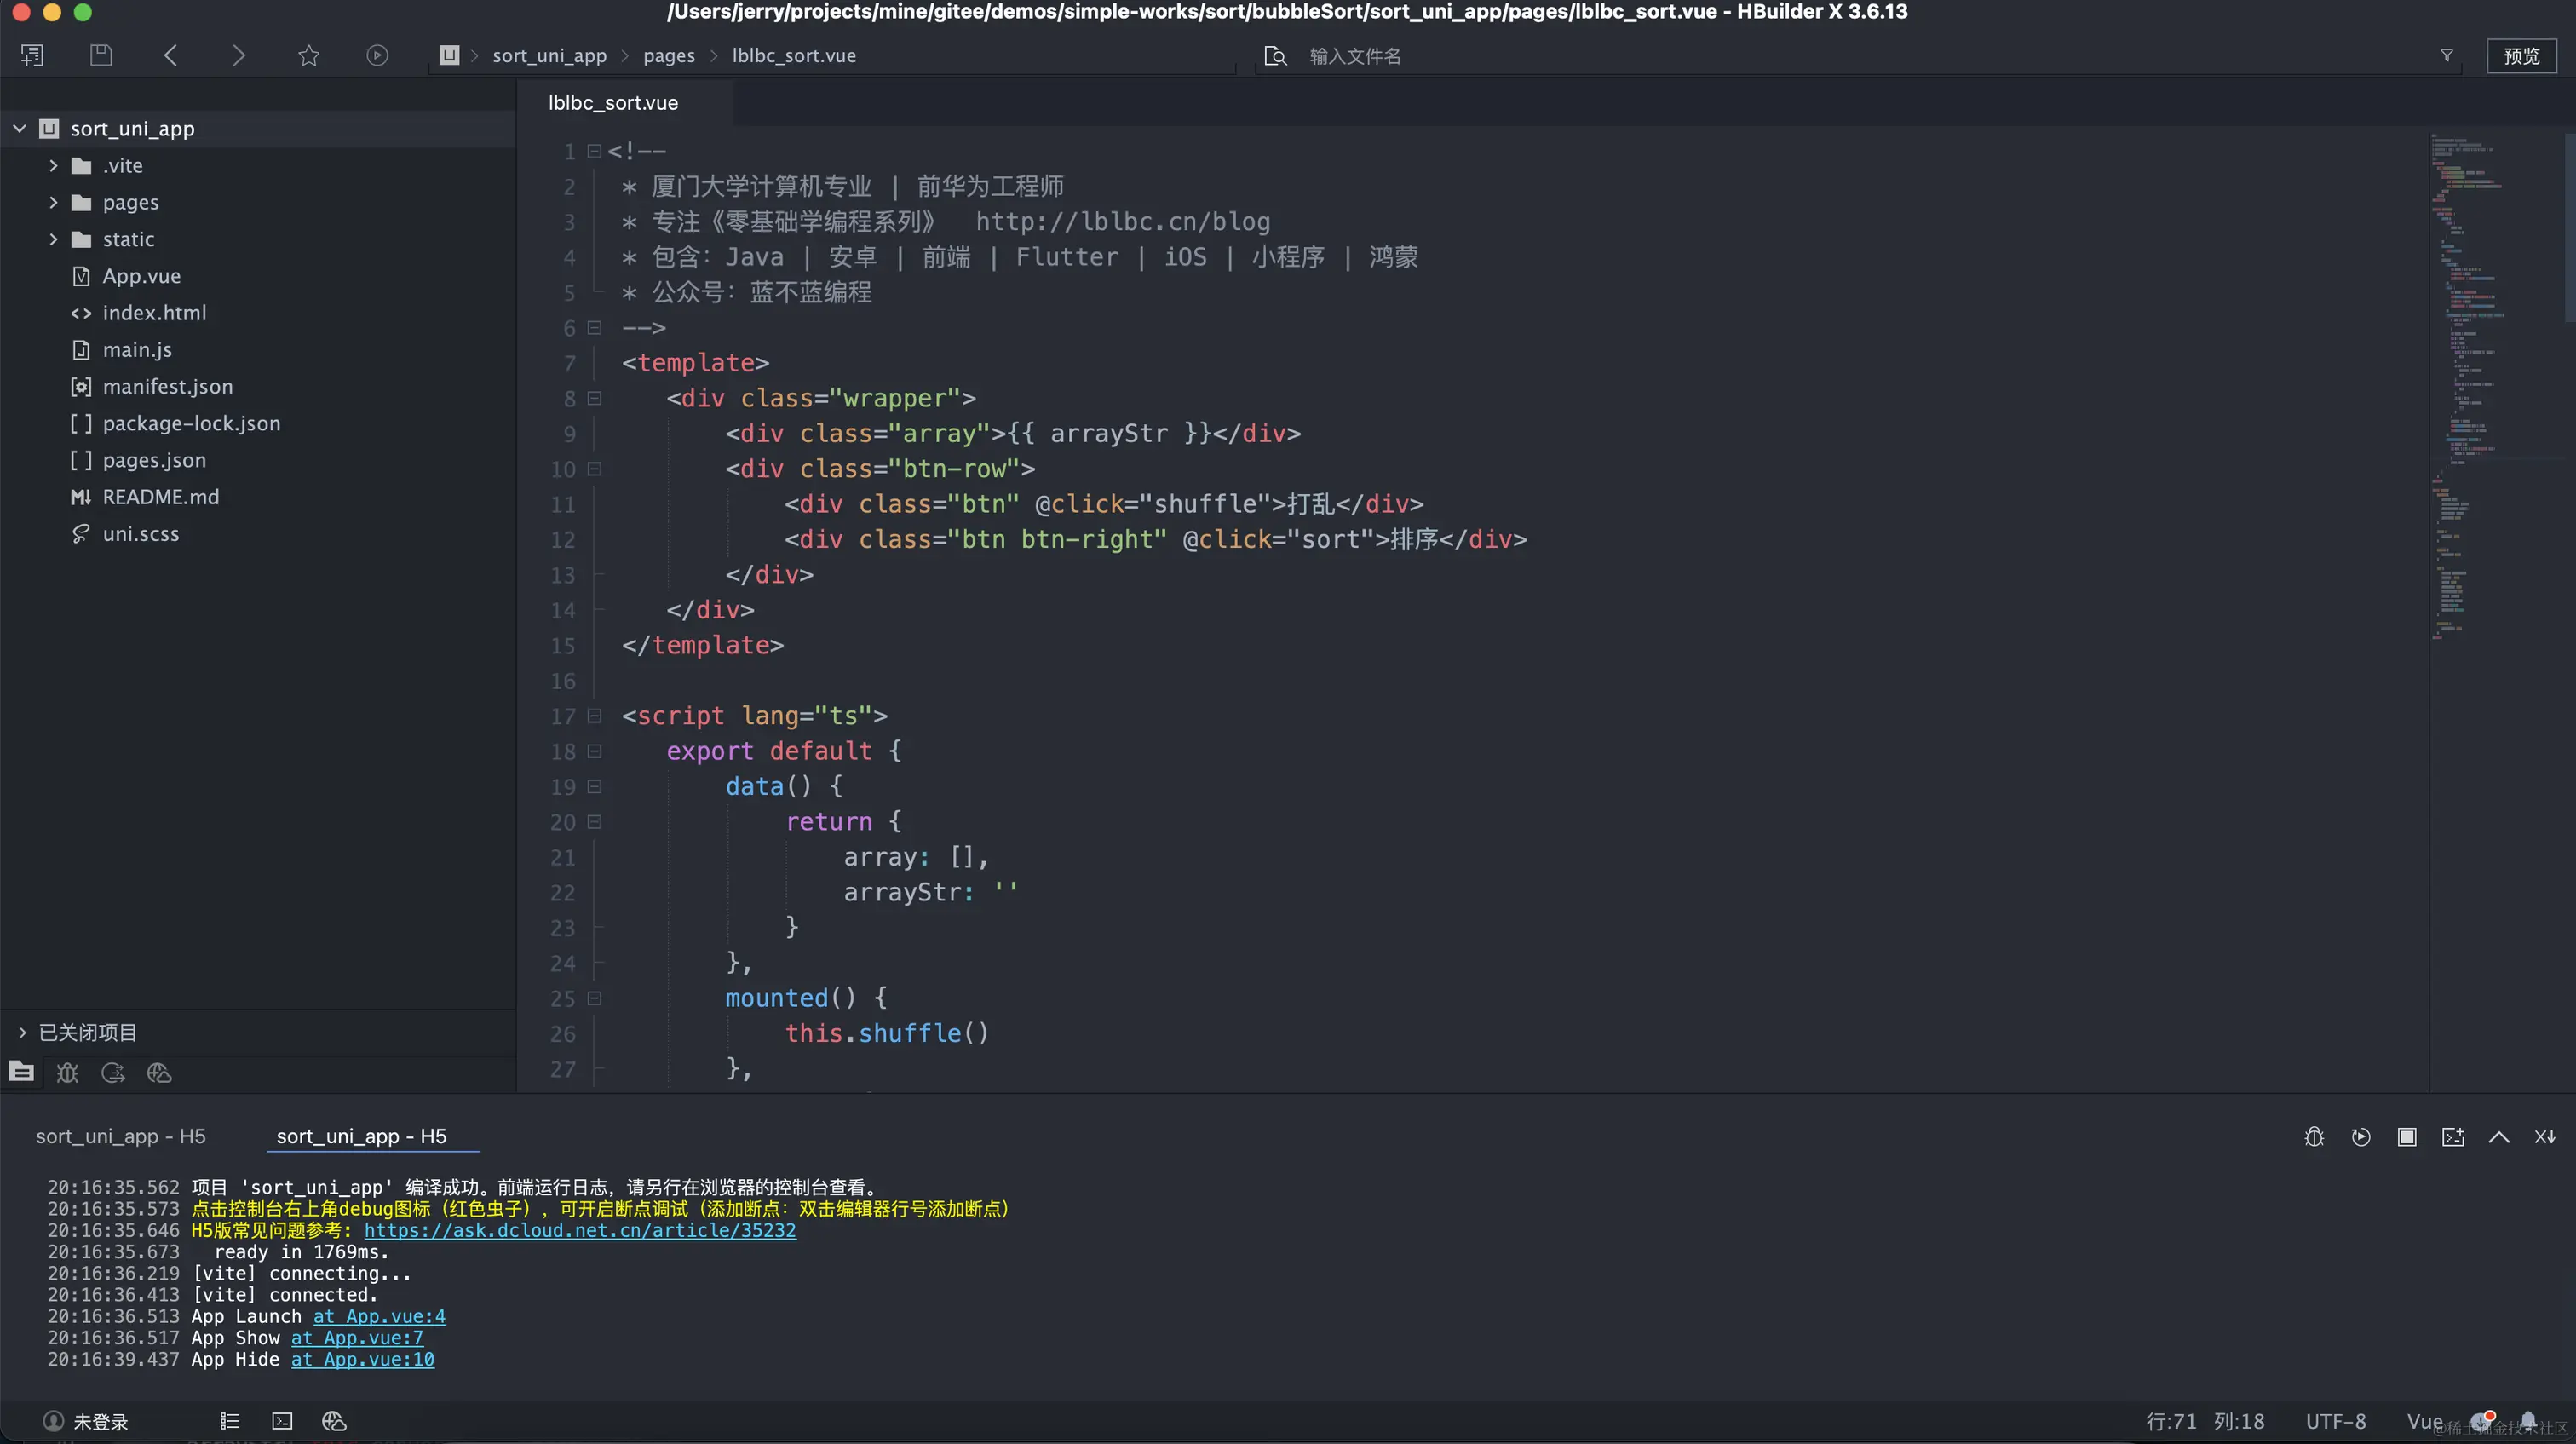Click the bookmark star icon
2576x1444 pixels.
(x=308, y=55)
